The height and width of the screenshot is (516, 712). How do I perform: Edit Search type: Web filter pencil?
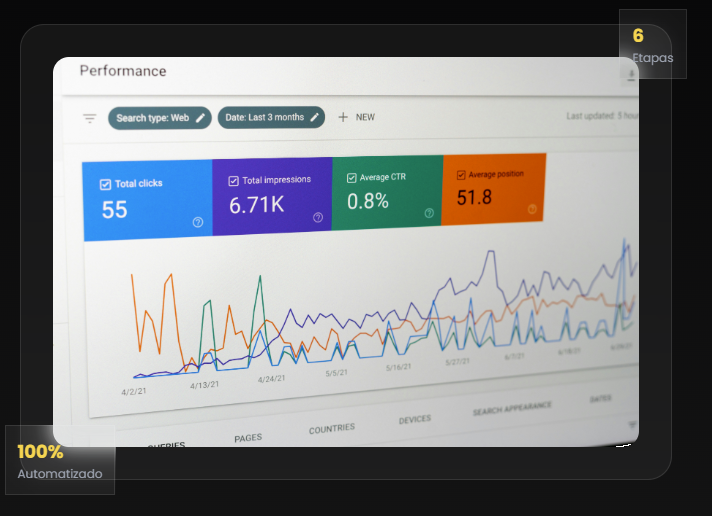(x=200, y=118)
